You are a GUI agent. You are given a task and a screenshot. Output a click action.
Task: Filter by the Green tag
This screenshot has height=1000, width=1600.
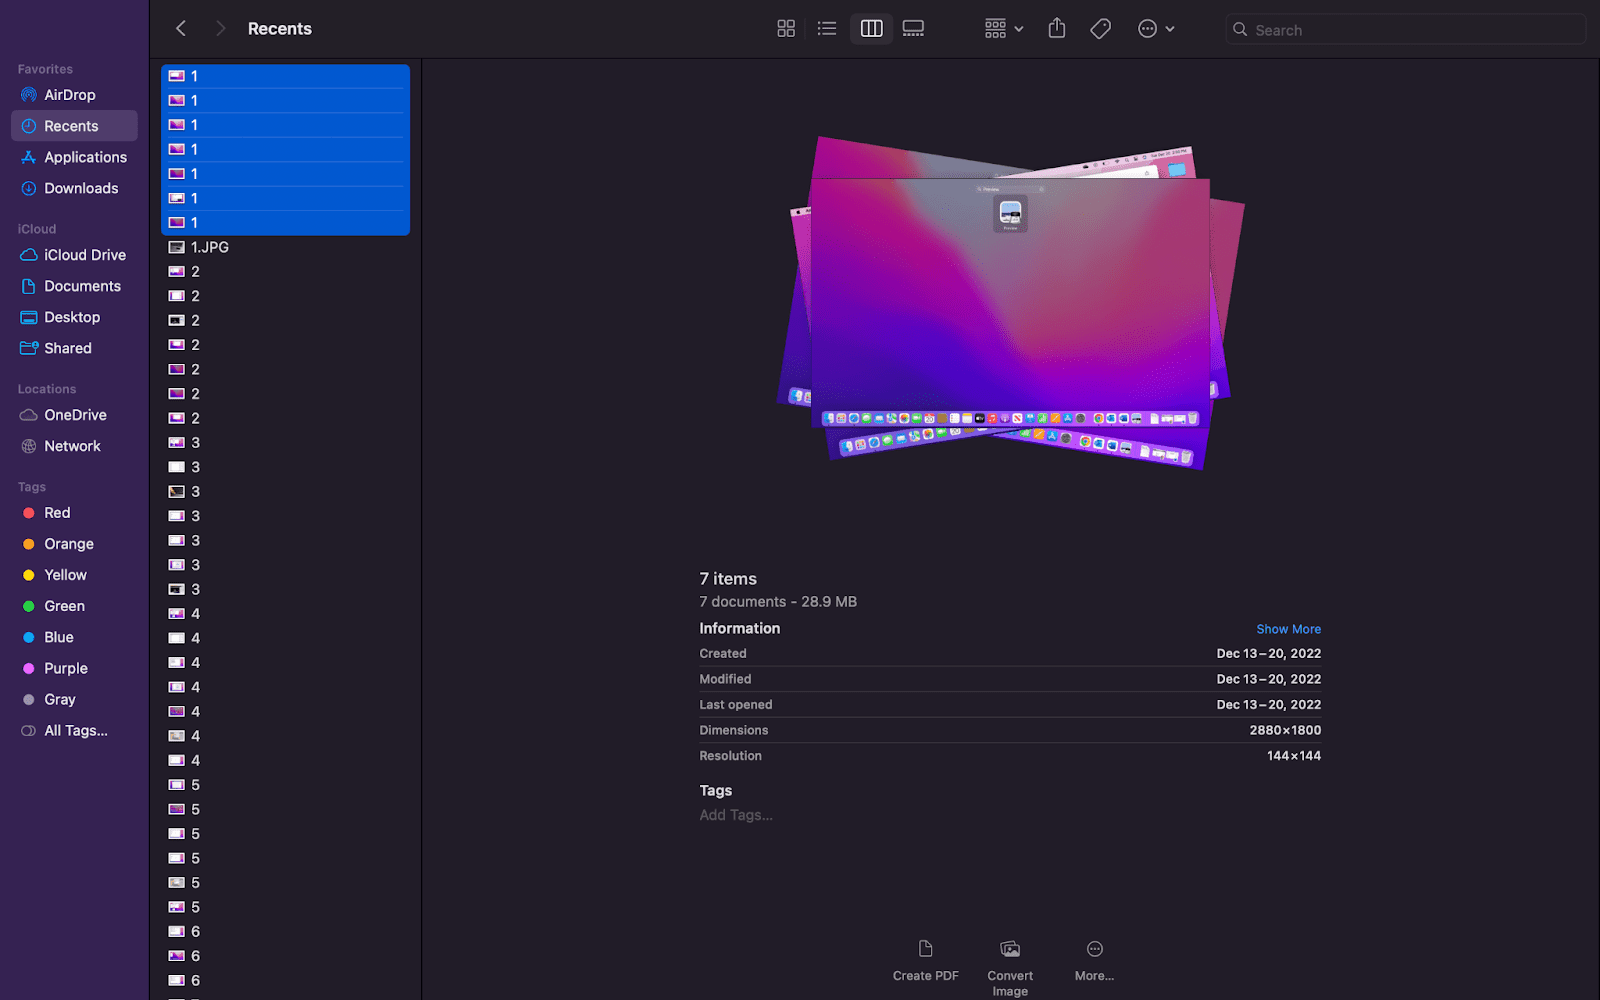74,606
